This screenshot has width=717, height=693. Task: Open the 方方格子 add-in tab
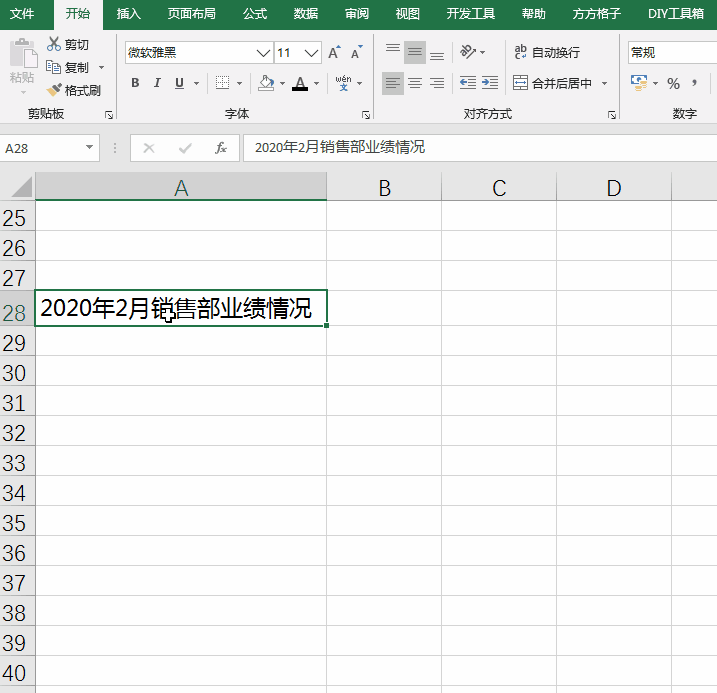point(597,14)
